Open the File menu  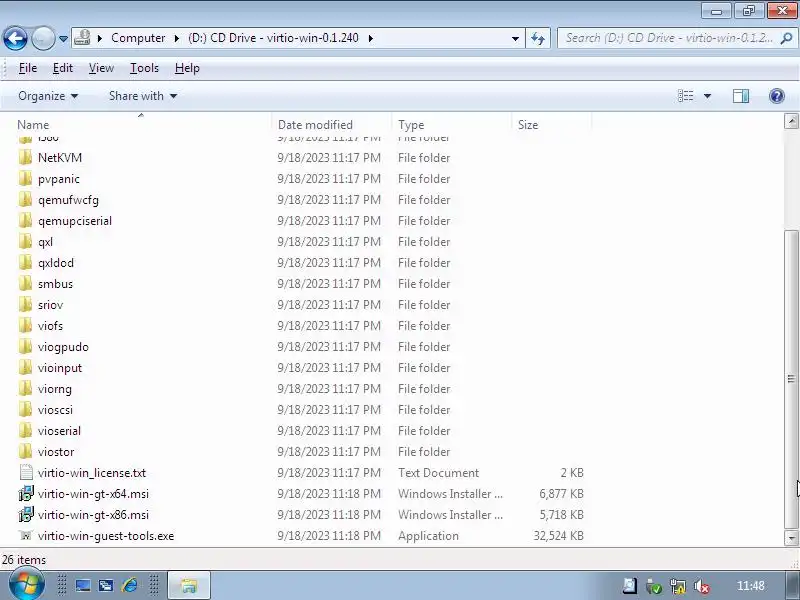28,68
